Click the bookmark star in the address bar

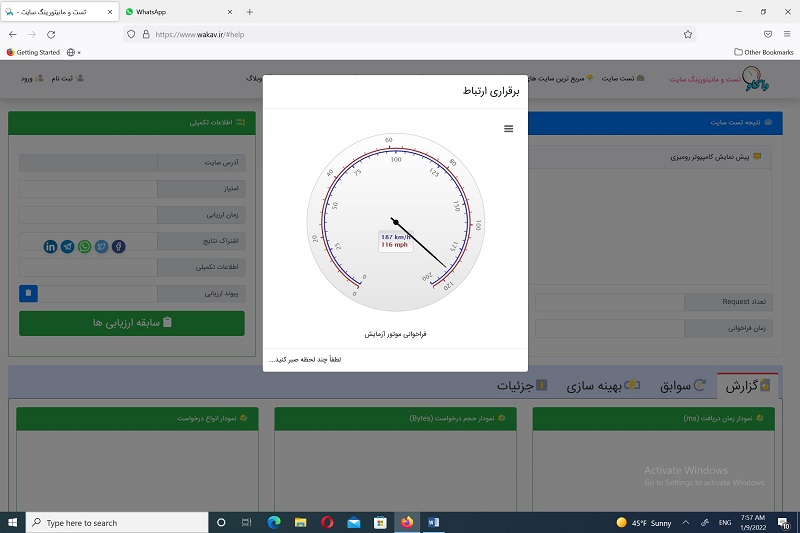(x=688, y=33)
